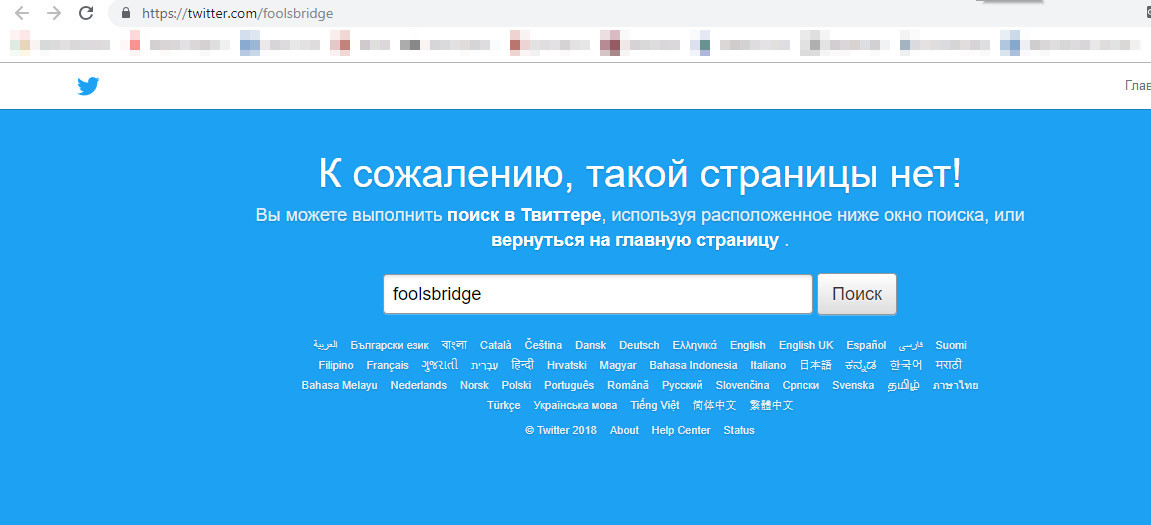
Task: Select 繁體中文 language link
Action: coord(771,405)
